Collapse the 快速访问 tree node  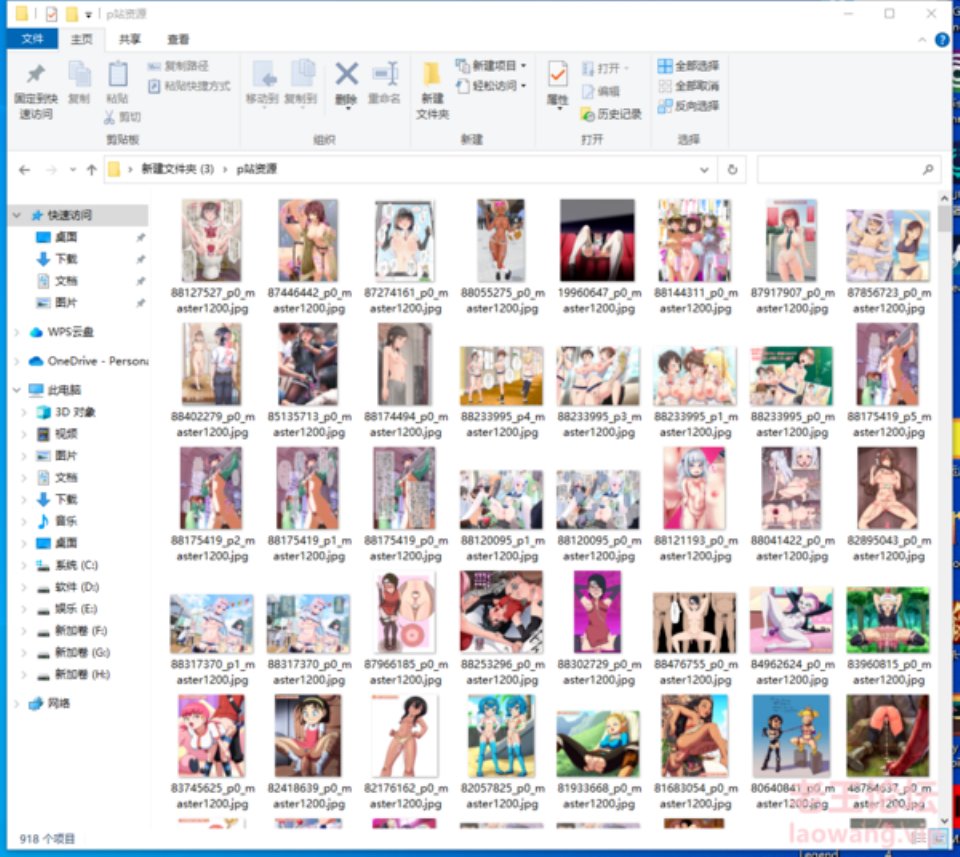tap(17, 215)
